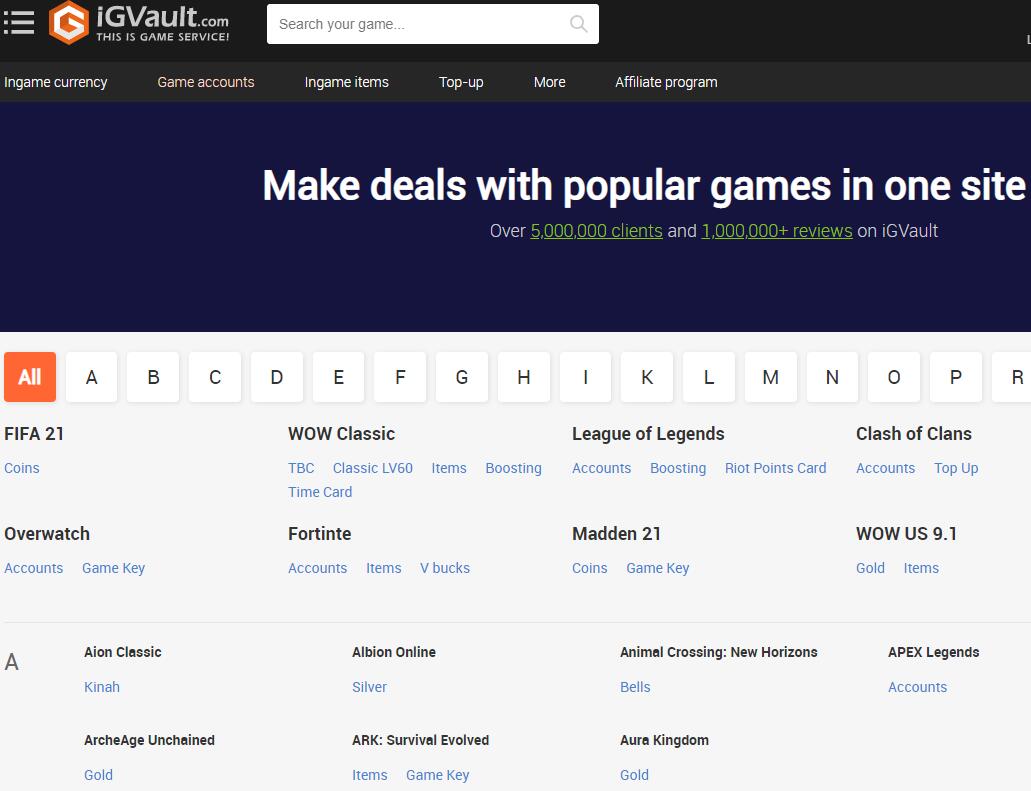Open FIFA 21 Coins link
1031x791 pixels.
pyautogui.click(x=22, y=468)
